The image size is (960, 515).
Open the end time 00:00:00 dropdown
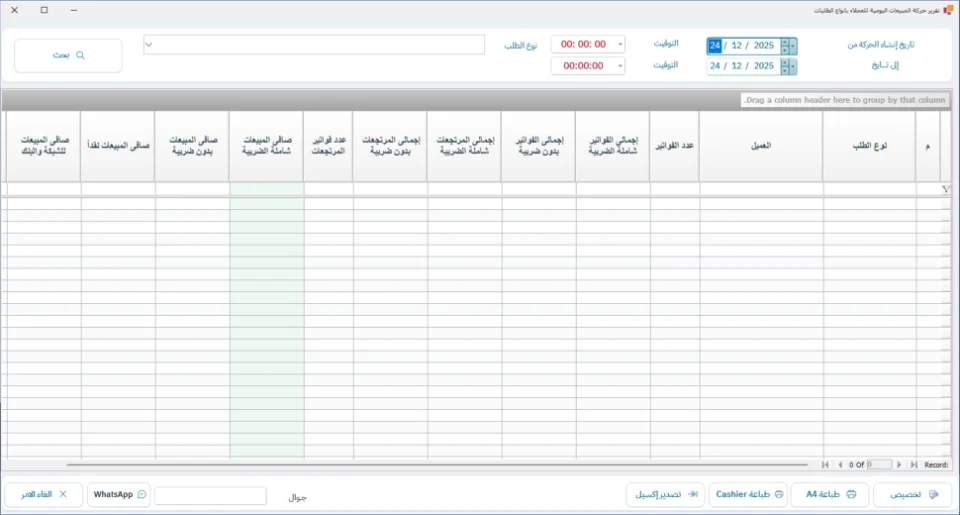coord(620,66)
